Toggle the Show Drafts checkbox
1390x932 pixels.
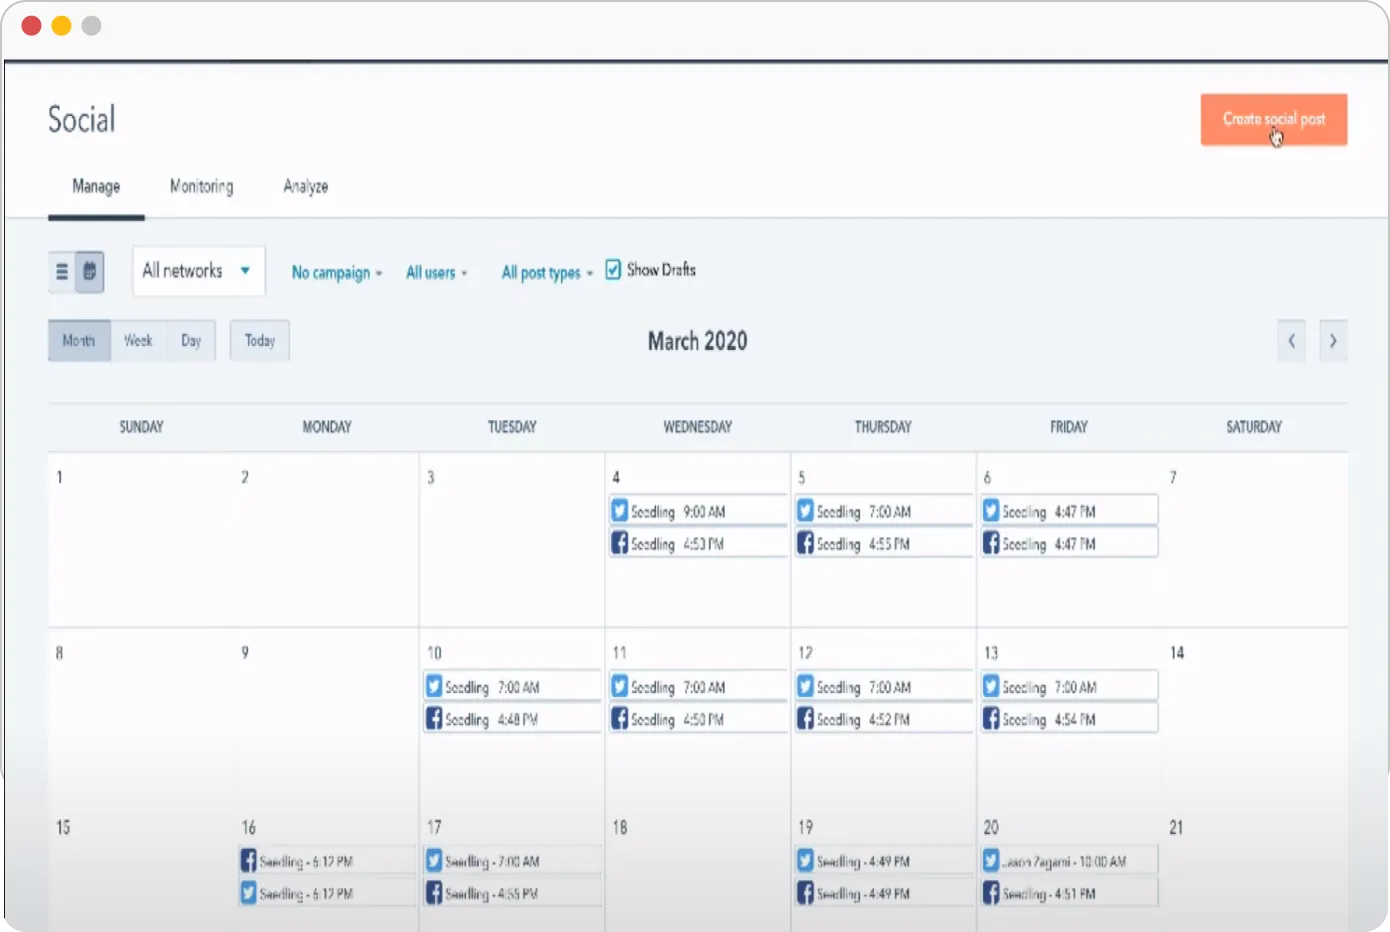613,270
